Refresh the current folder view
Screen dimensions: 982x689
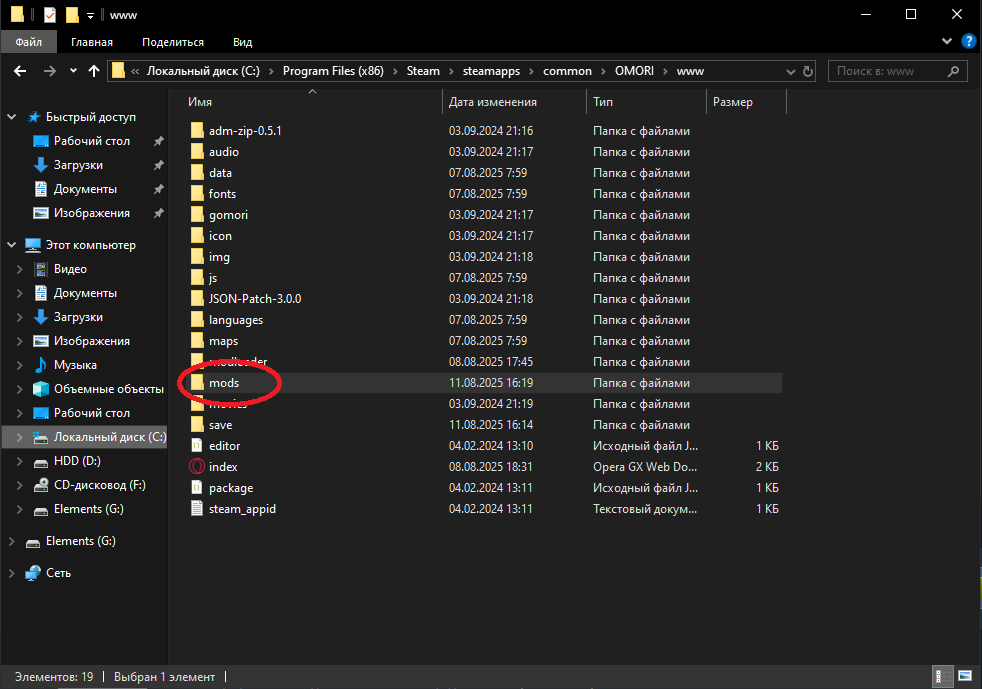click(x=808, y=71)
